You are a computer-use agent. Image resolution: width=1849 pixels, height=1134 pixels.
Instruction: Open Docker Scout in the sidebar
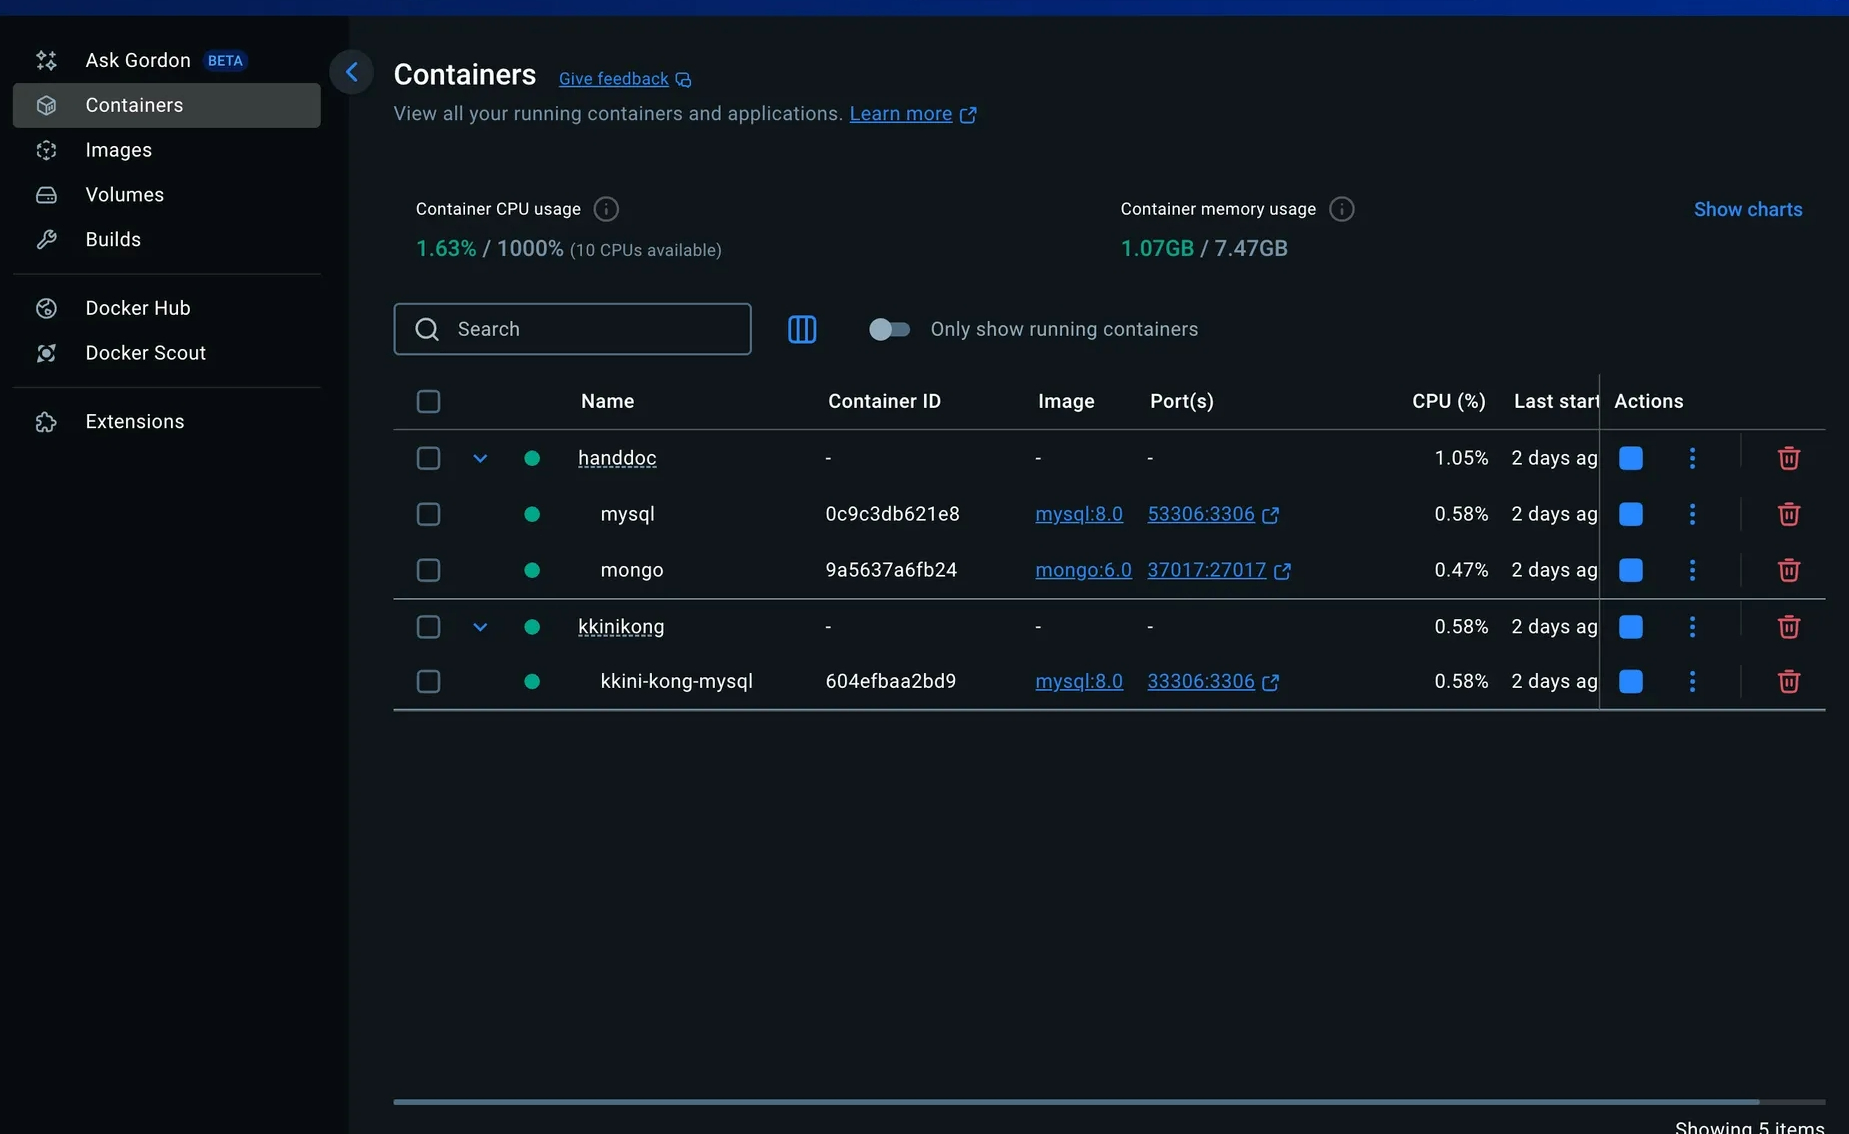tap(166, 353)
